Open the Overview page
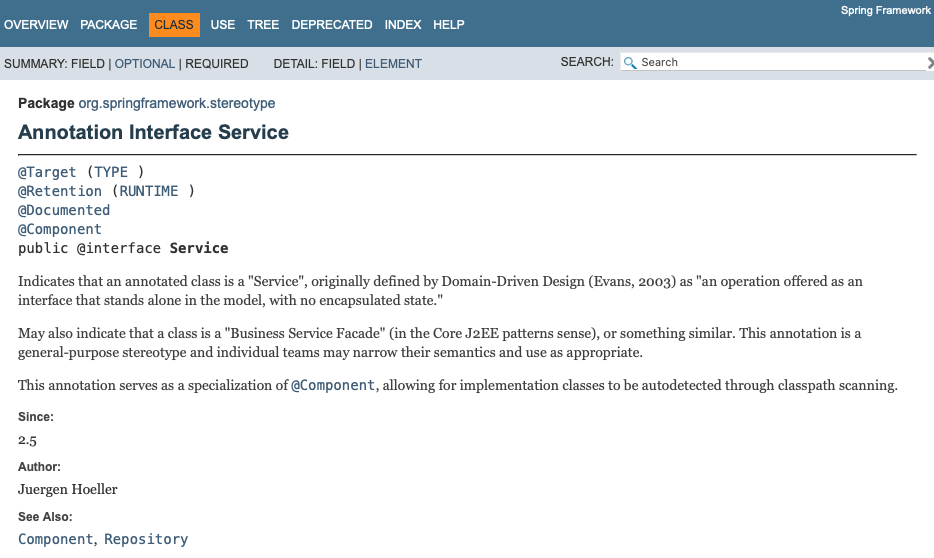This screenshot has width=934, height=558. coord(36,25)
